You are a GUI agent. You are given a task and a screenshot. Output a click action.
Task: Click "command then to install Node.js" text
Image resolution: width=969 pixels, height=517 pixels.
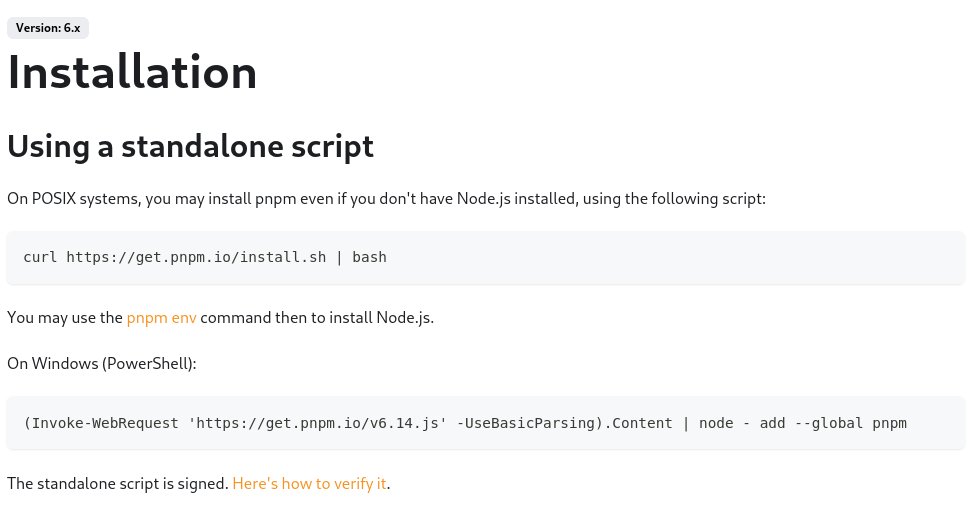tap(317, 317)
